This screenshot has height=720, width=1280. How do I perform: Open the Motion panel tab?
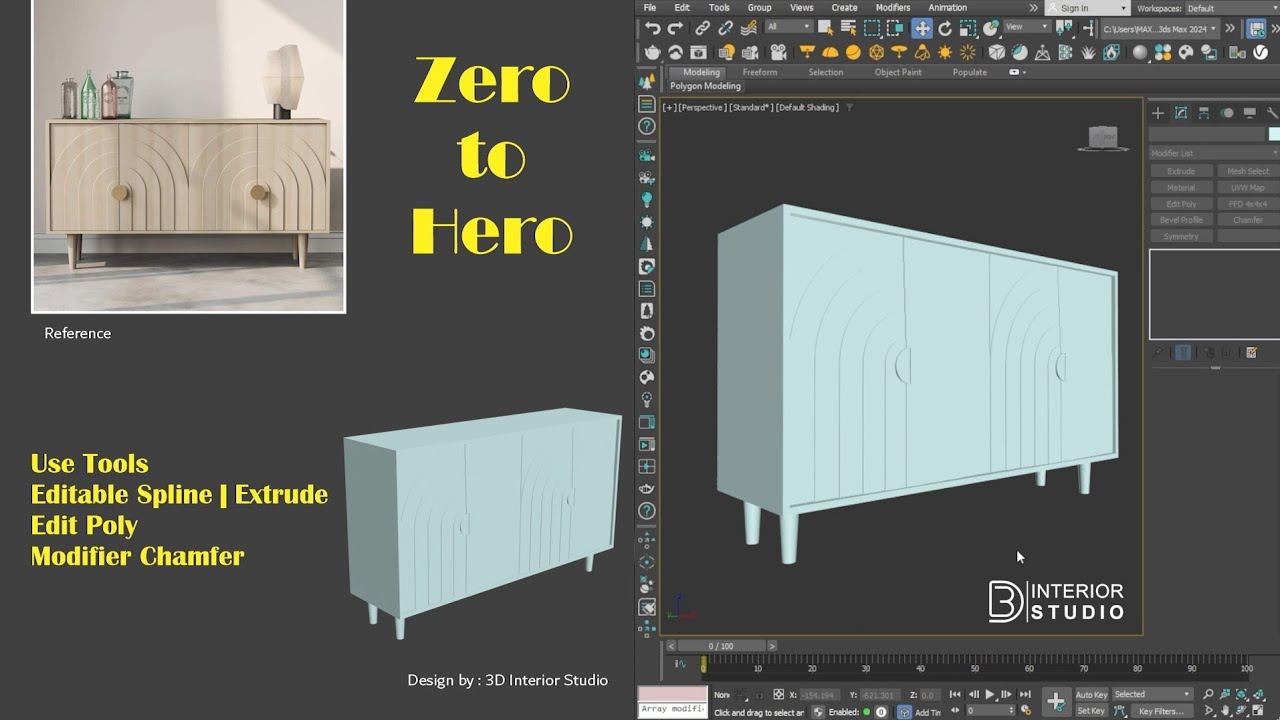[1227, 113]
